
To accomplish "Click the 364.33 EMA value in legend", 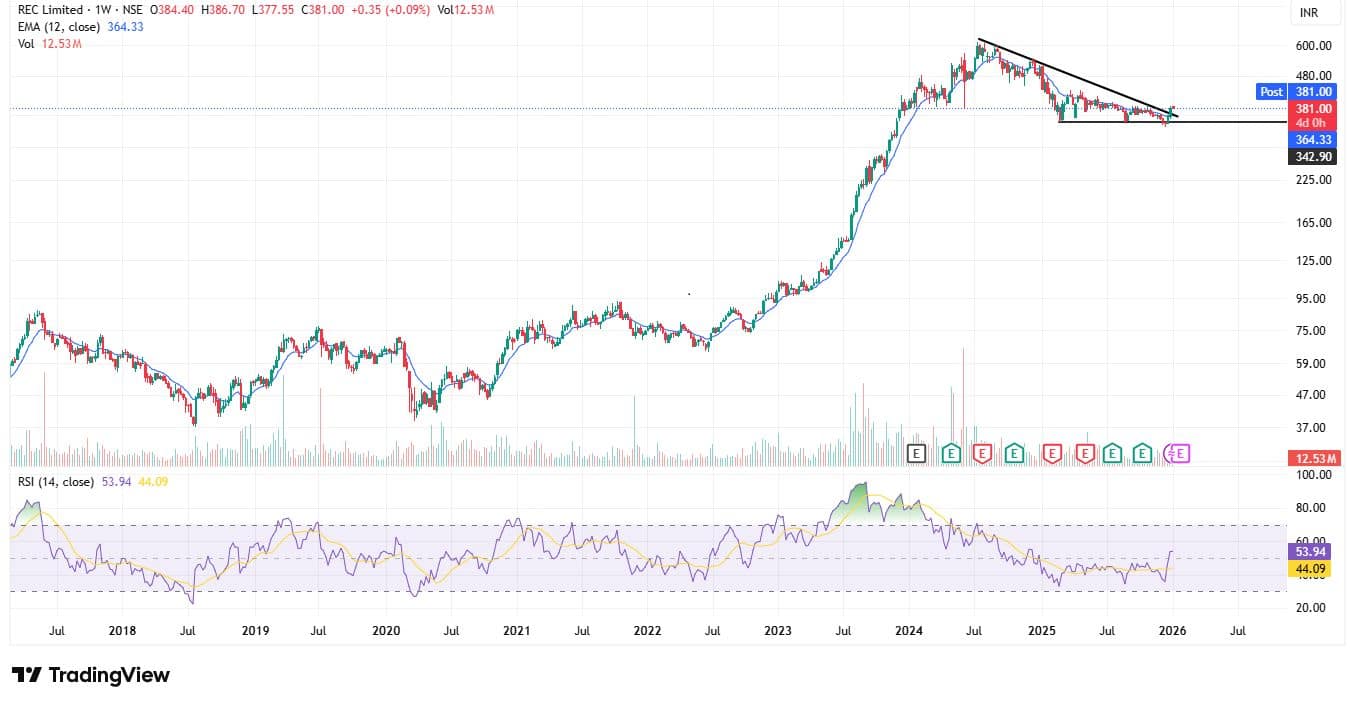I will tap(125, 27).
